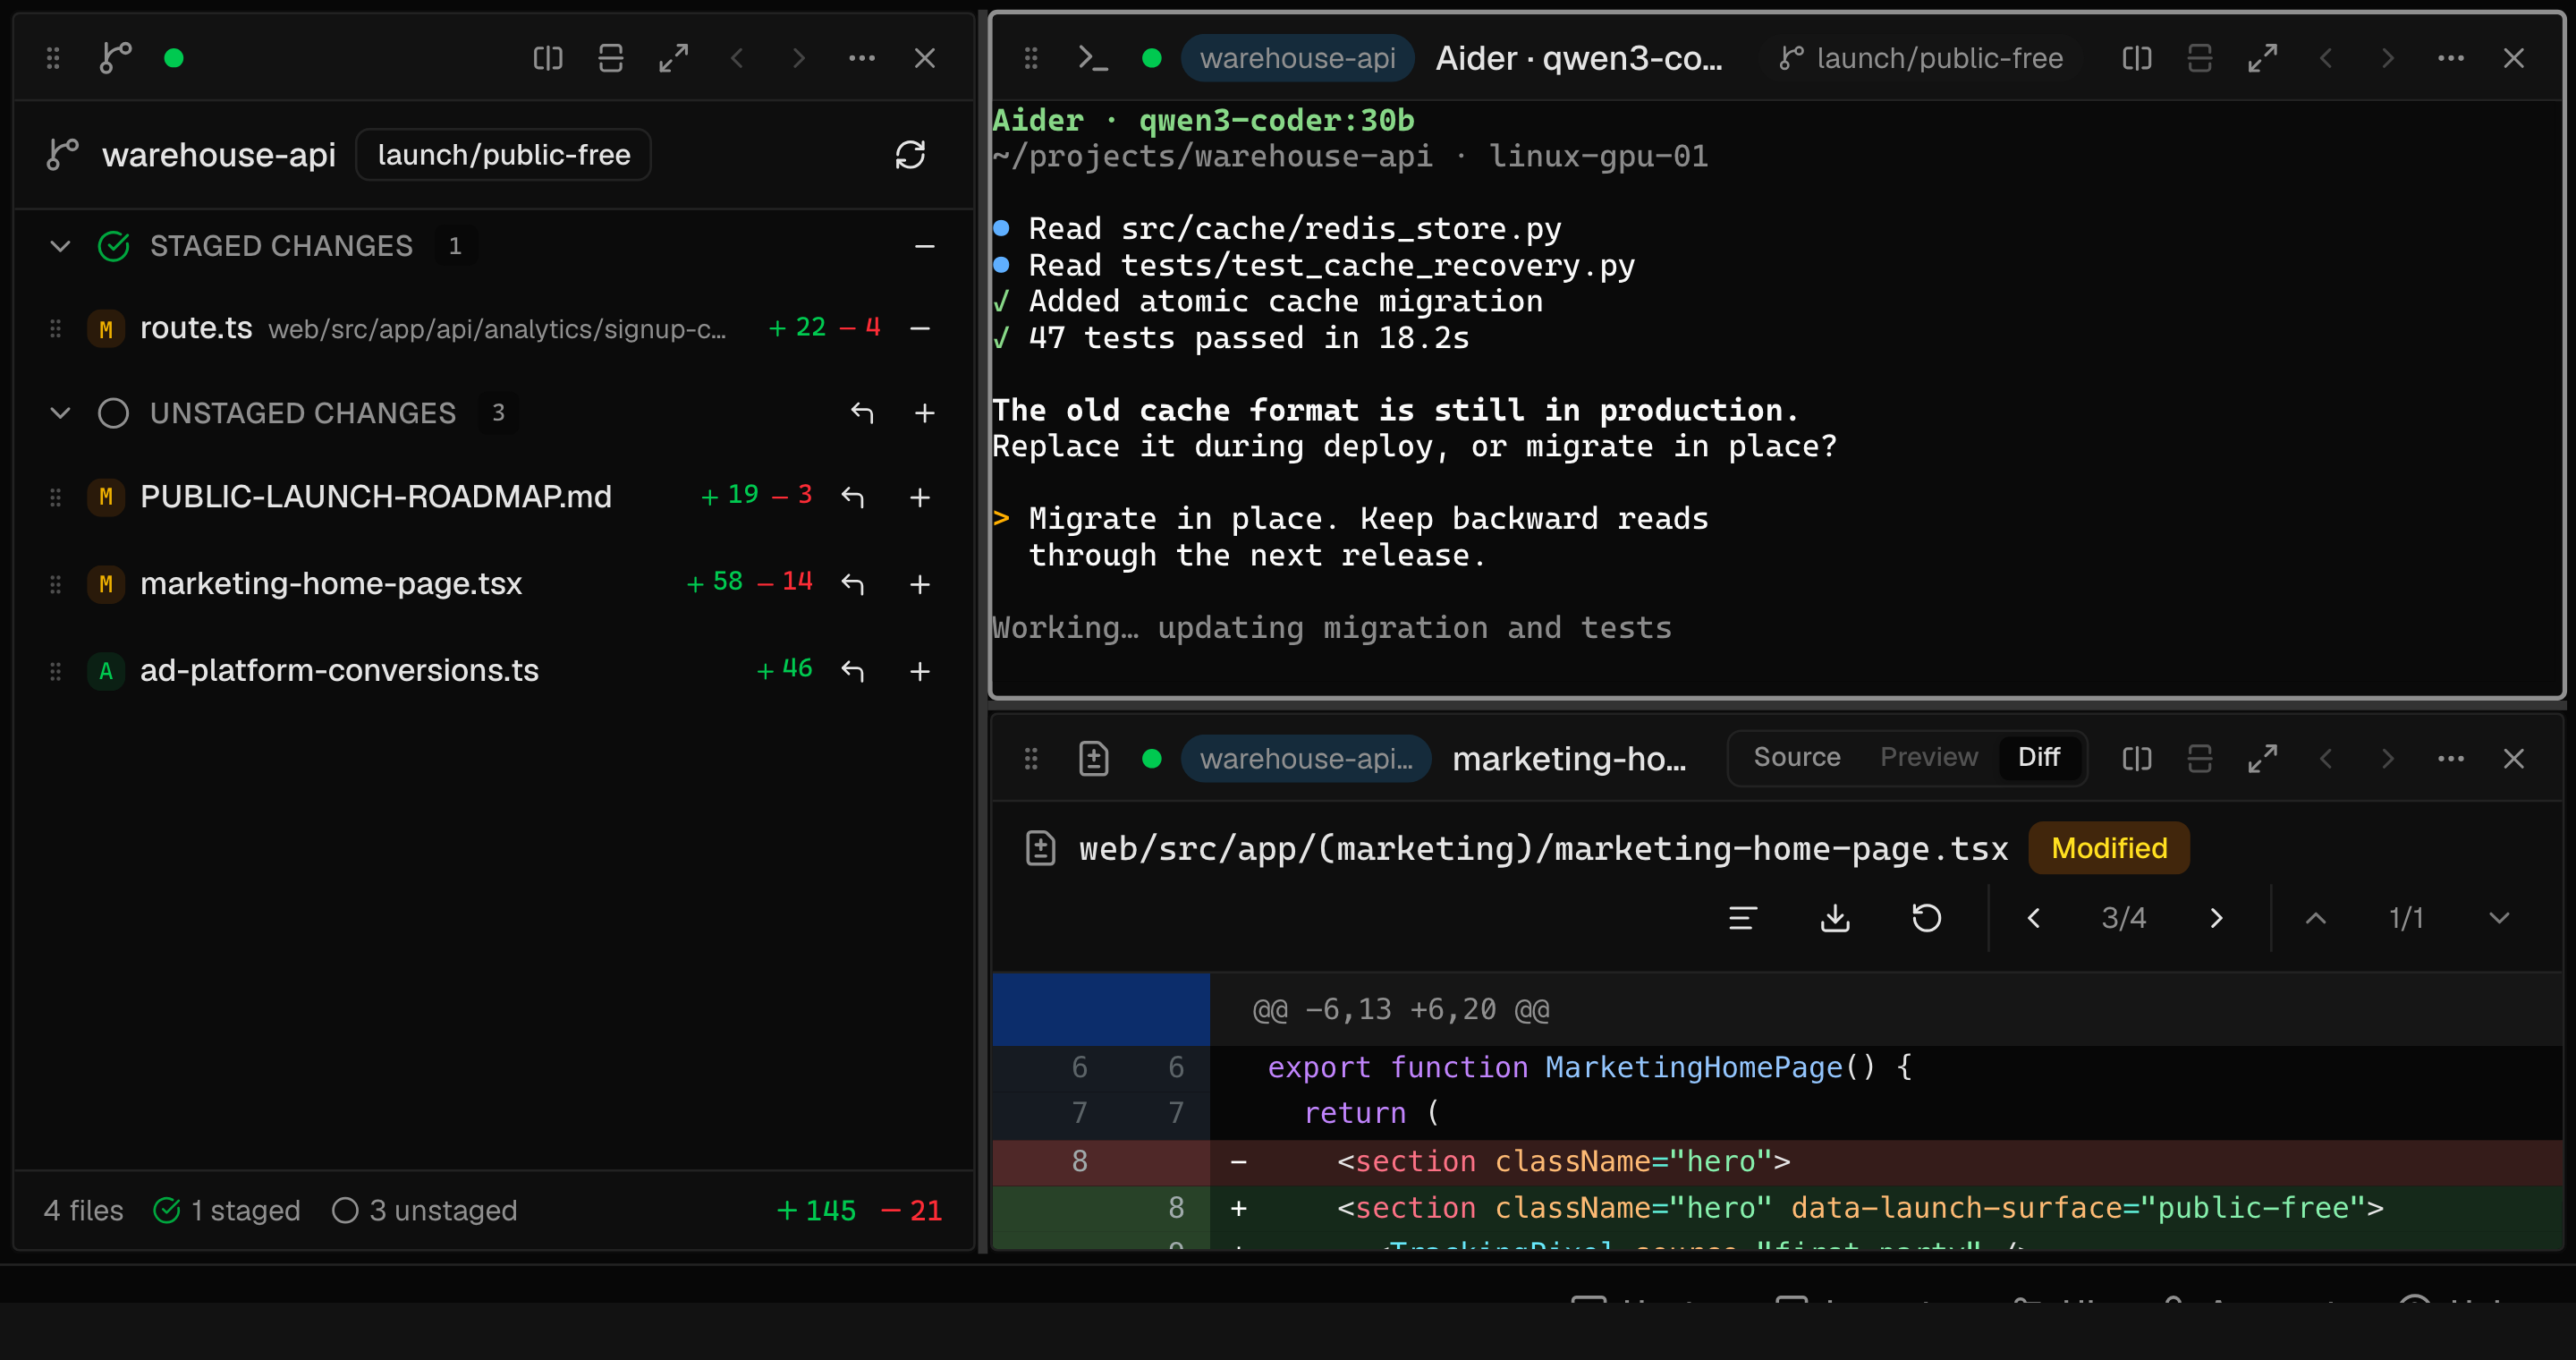Expand the diff viewer panel to fullscreen
Image resolution: width=2576 pixels, height=1360 pixels.
point(2263,759)
